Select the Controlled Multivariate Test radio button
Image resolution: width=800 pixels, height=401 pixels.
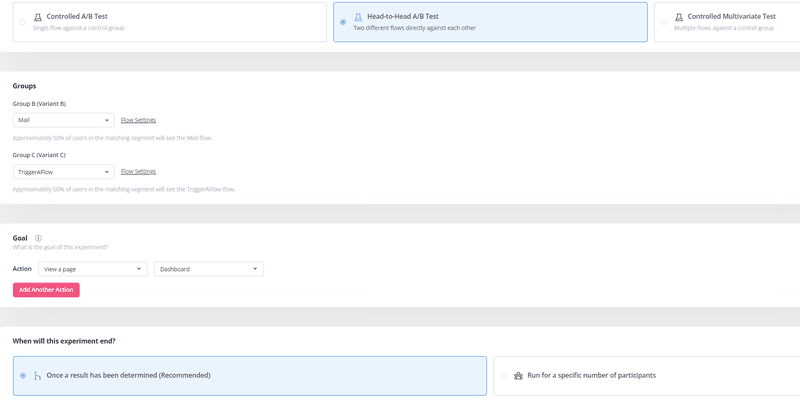pos(664,22)
